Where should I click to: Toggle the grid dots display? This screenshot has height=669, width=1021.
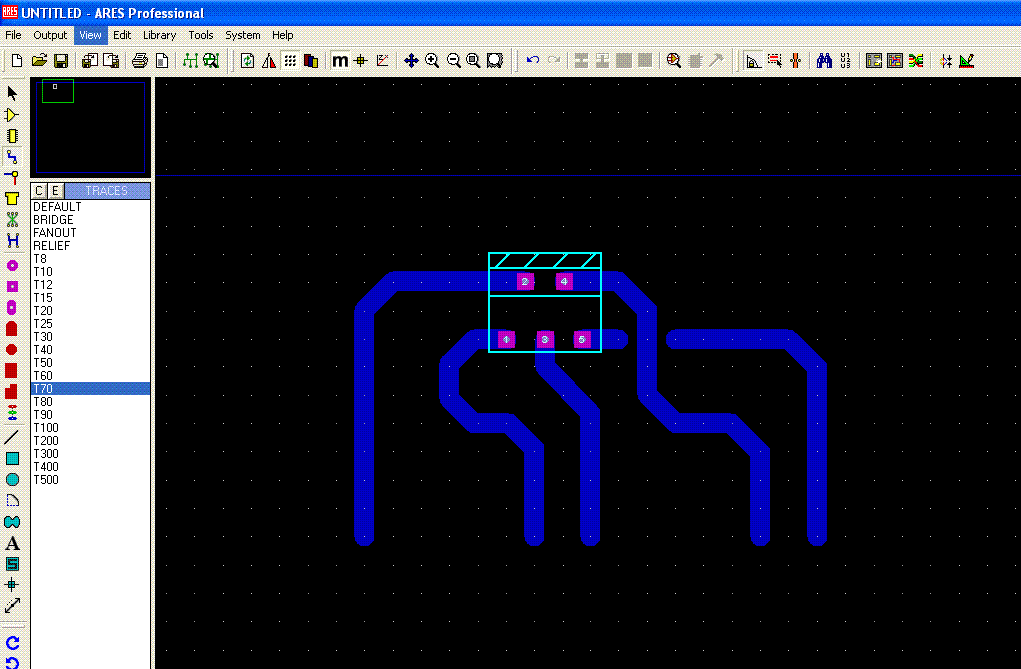pos(289,61)
